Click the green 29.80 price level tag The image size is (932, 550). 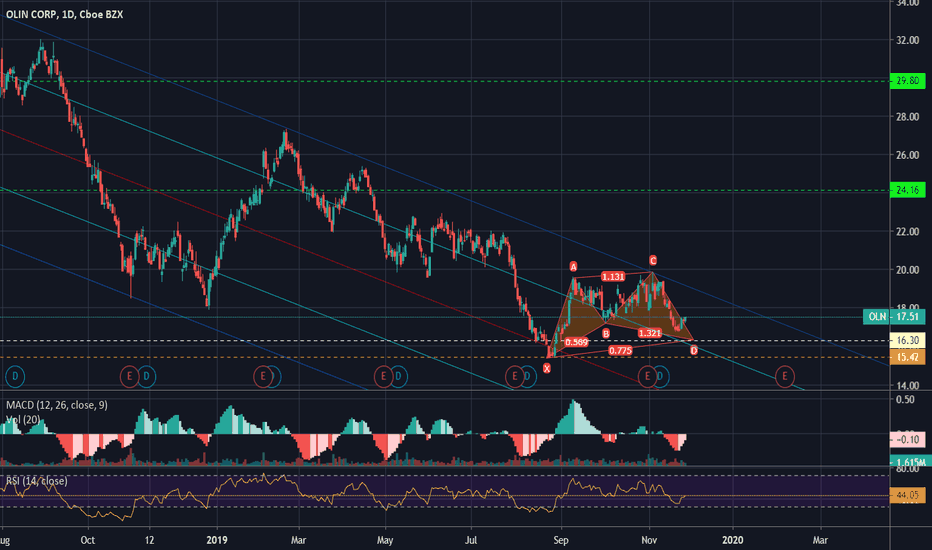(x=907, y=81)
